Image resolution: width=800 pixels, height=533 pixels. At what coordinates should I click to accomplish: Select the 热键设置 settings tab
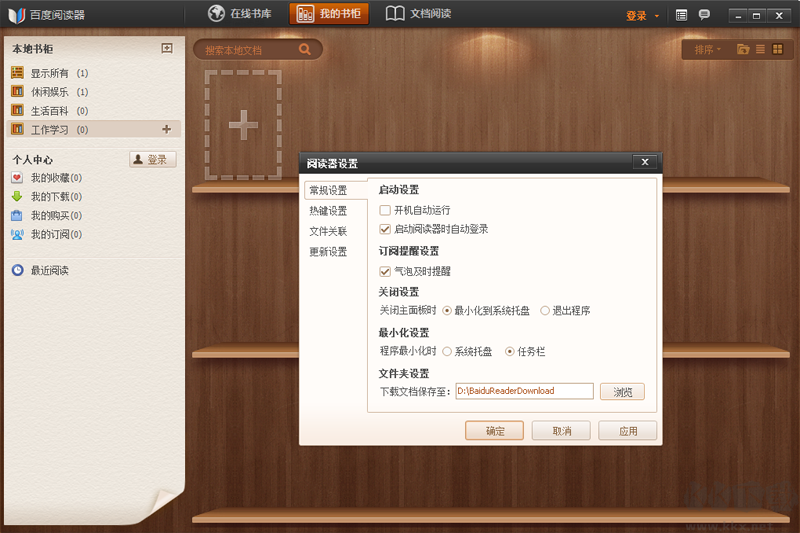328,211
